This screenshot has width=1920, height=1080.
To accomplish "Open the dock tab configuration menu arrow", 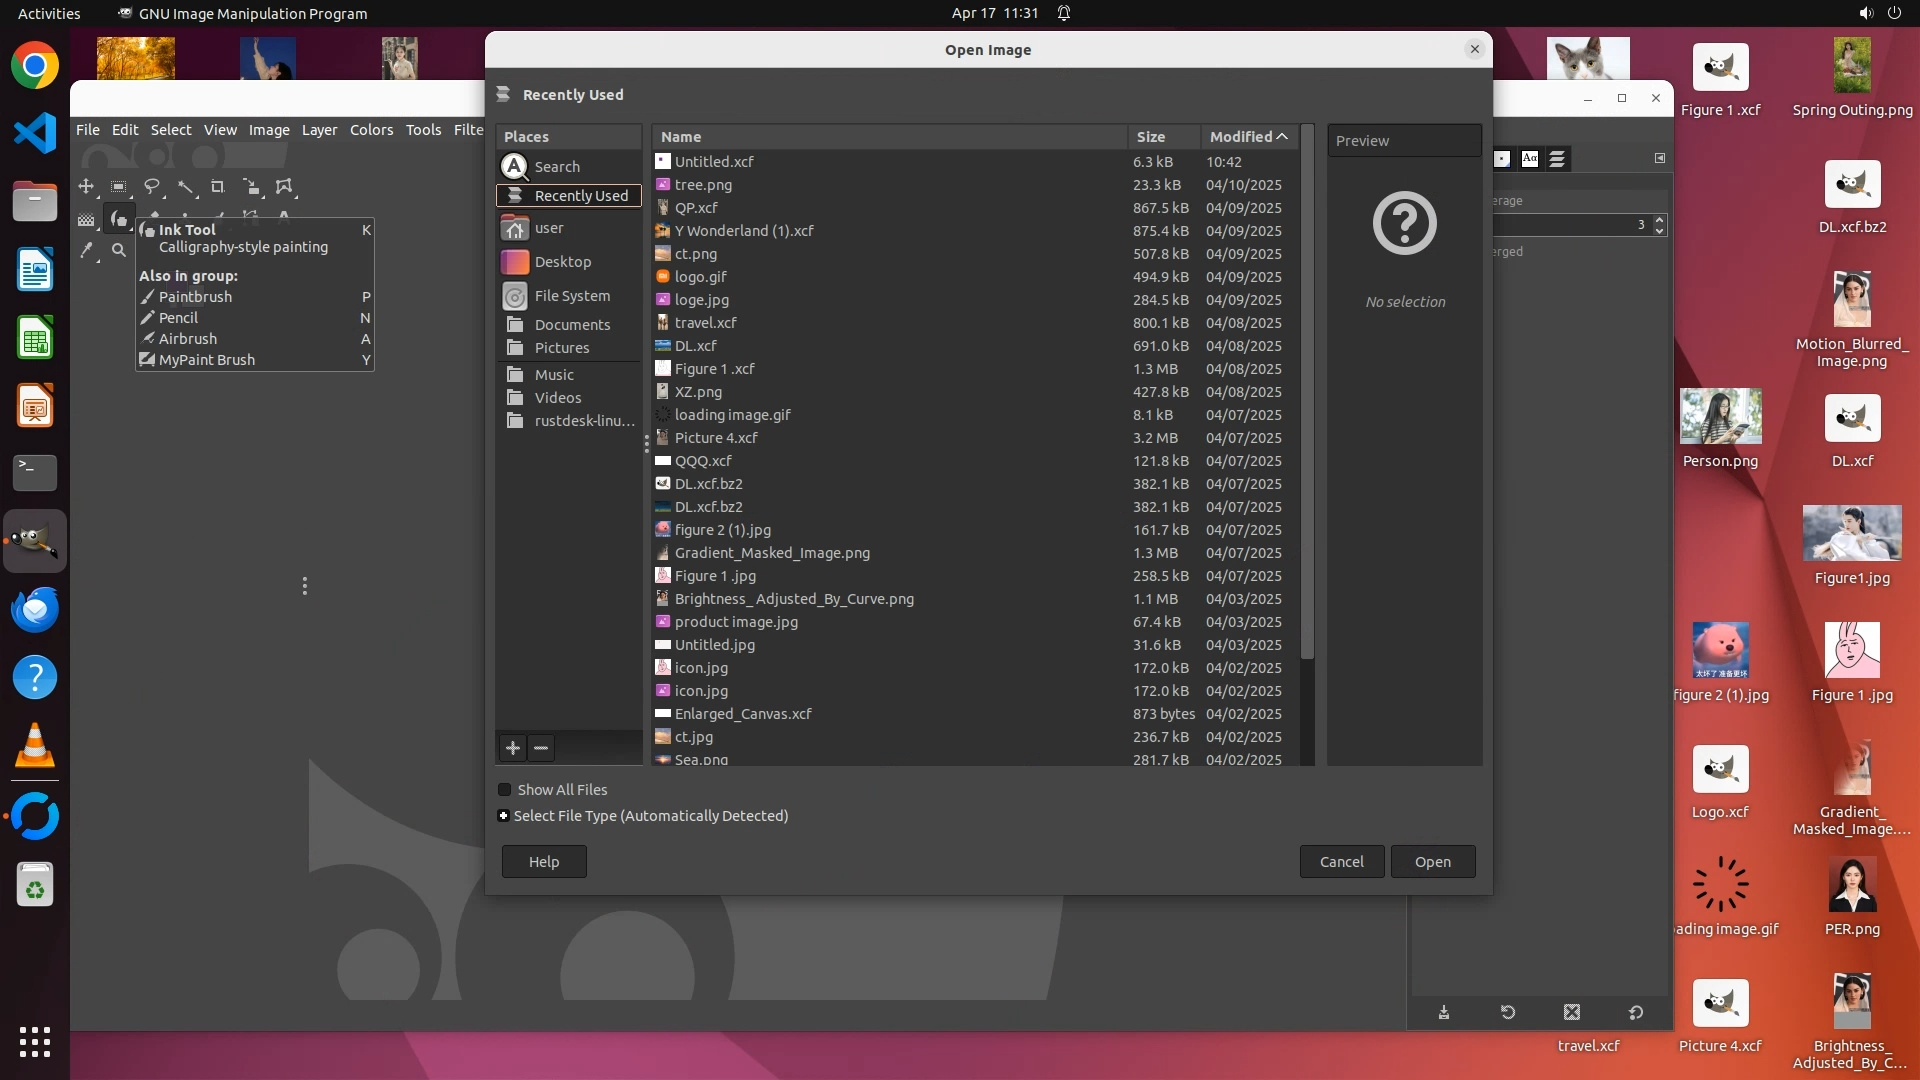I will click(x=1660, y=158).
